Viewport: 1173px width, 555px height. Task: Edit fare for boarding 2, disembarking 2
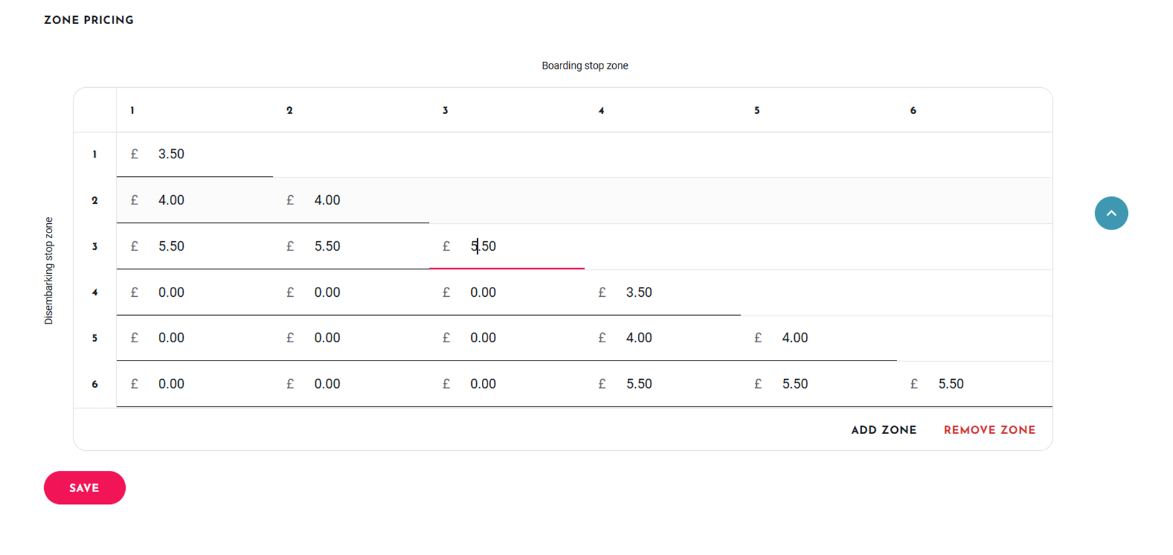(351, 200)
